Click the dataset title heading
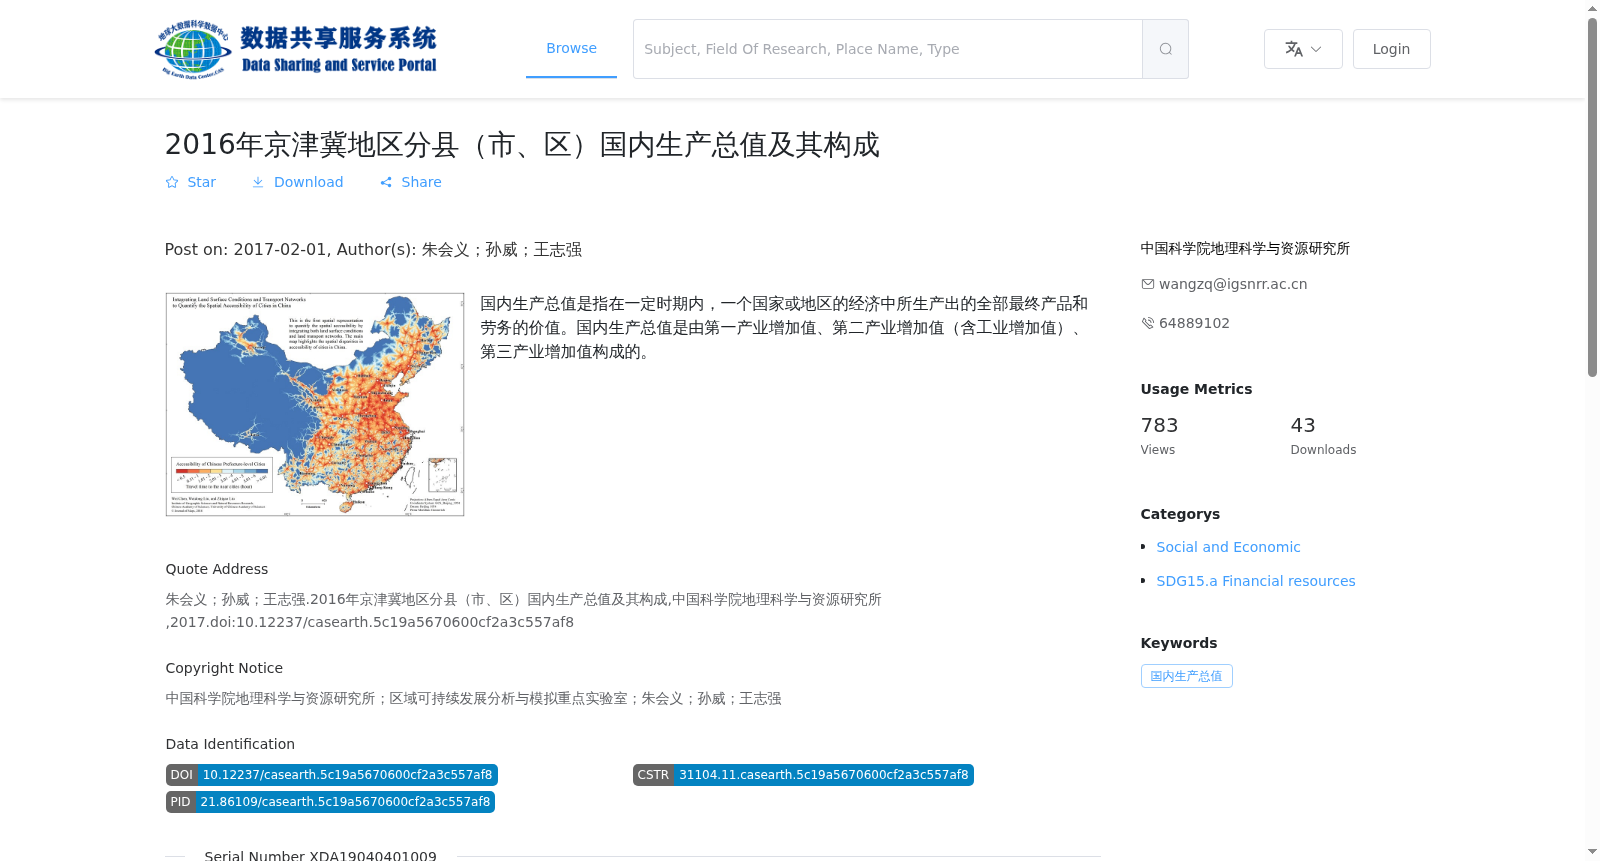This screenshot has width=1600, height=861. coord(522,145)
